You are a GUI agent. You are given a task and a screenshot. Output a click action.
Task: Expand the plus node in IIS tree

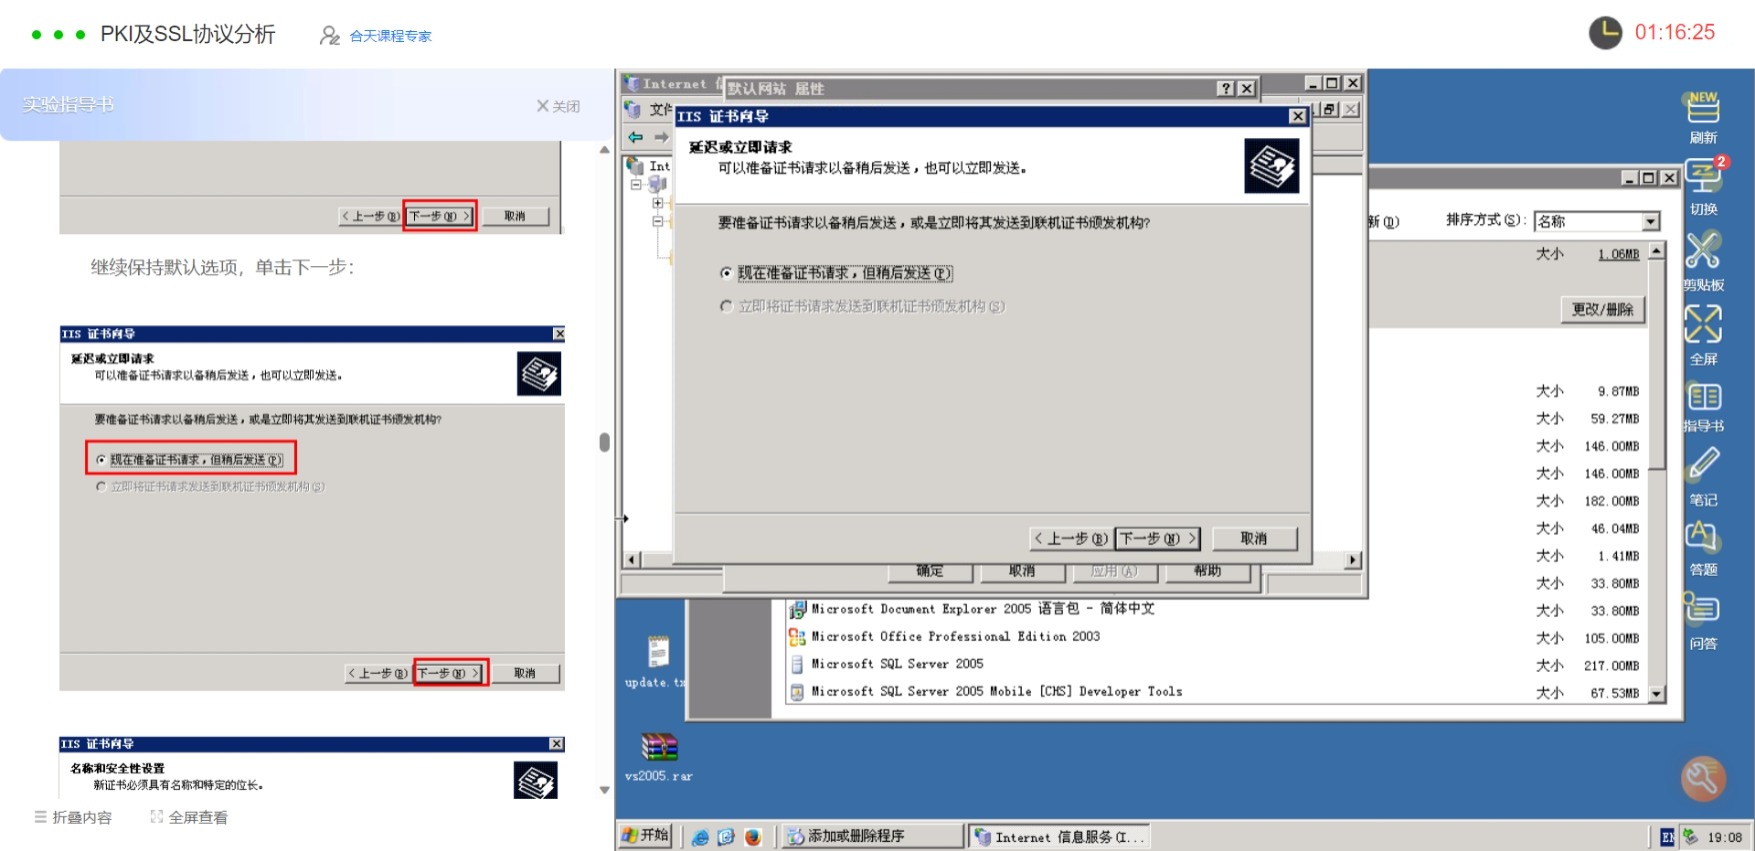[x=658, y=203]
